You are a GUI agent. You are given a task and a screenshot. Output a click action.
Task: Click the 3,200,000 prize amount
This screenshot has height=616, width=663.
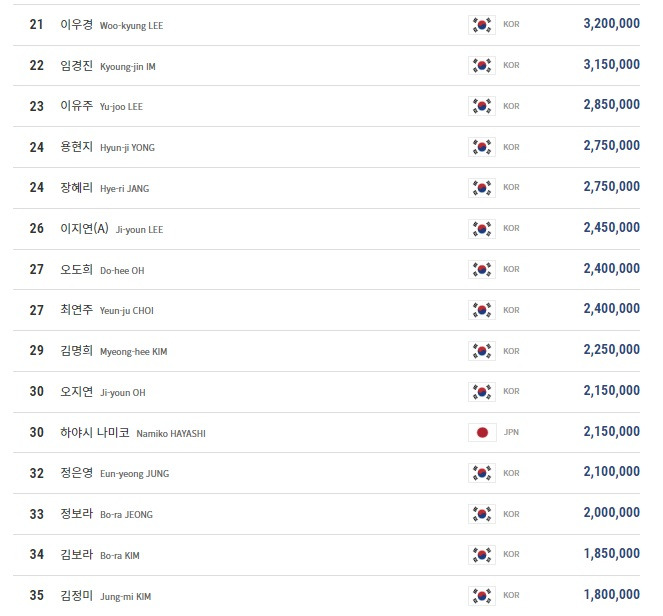click(611, 24)
